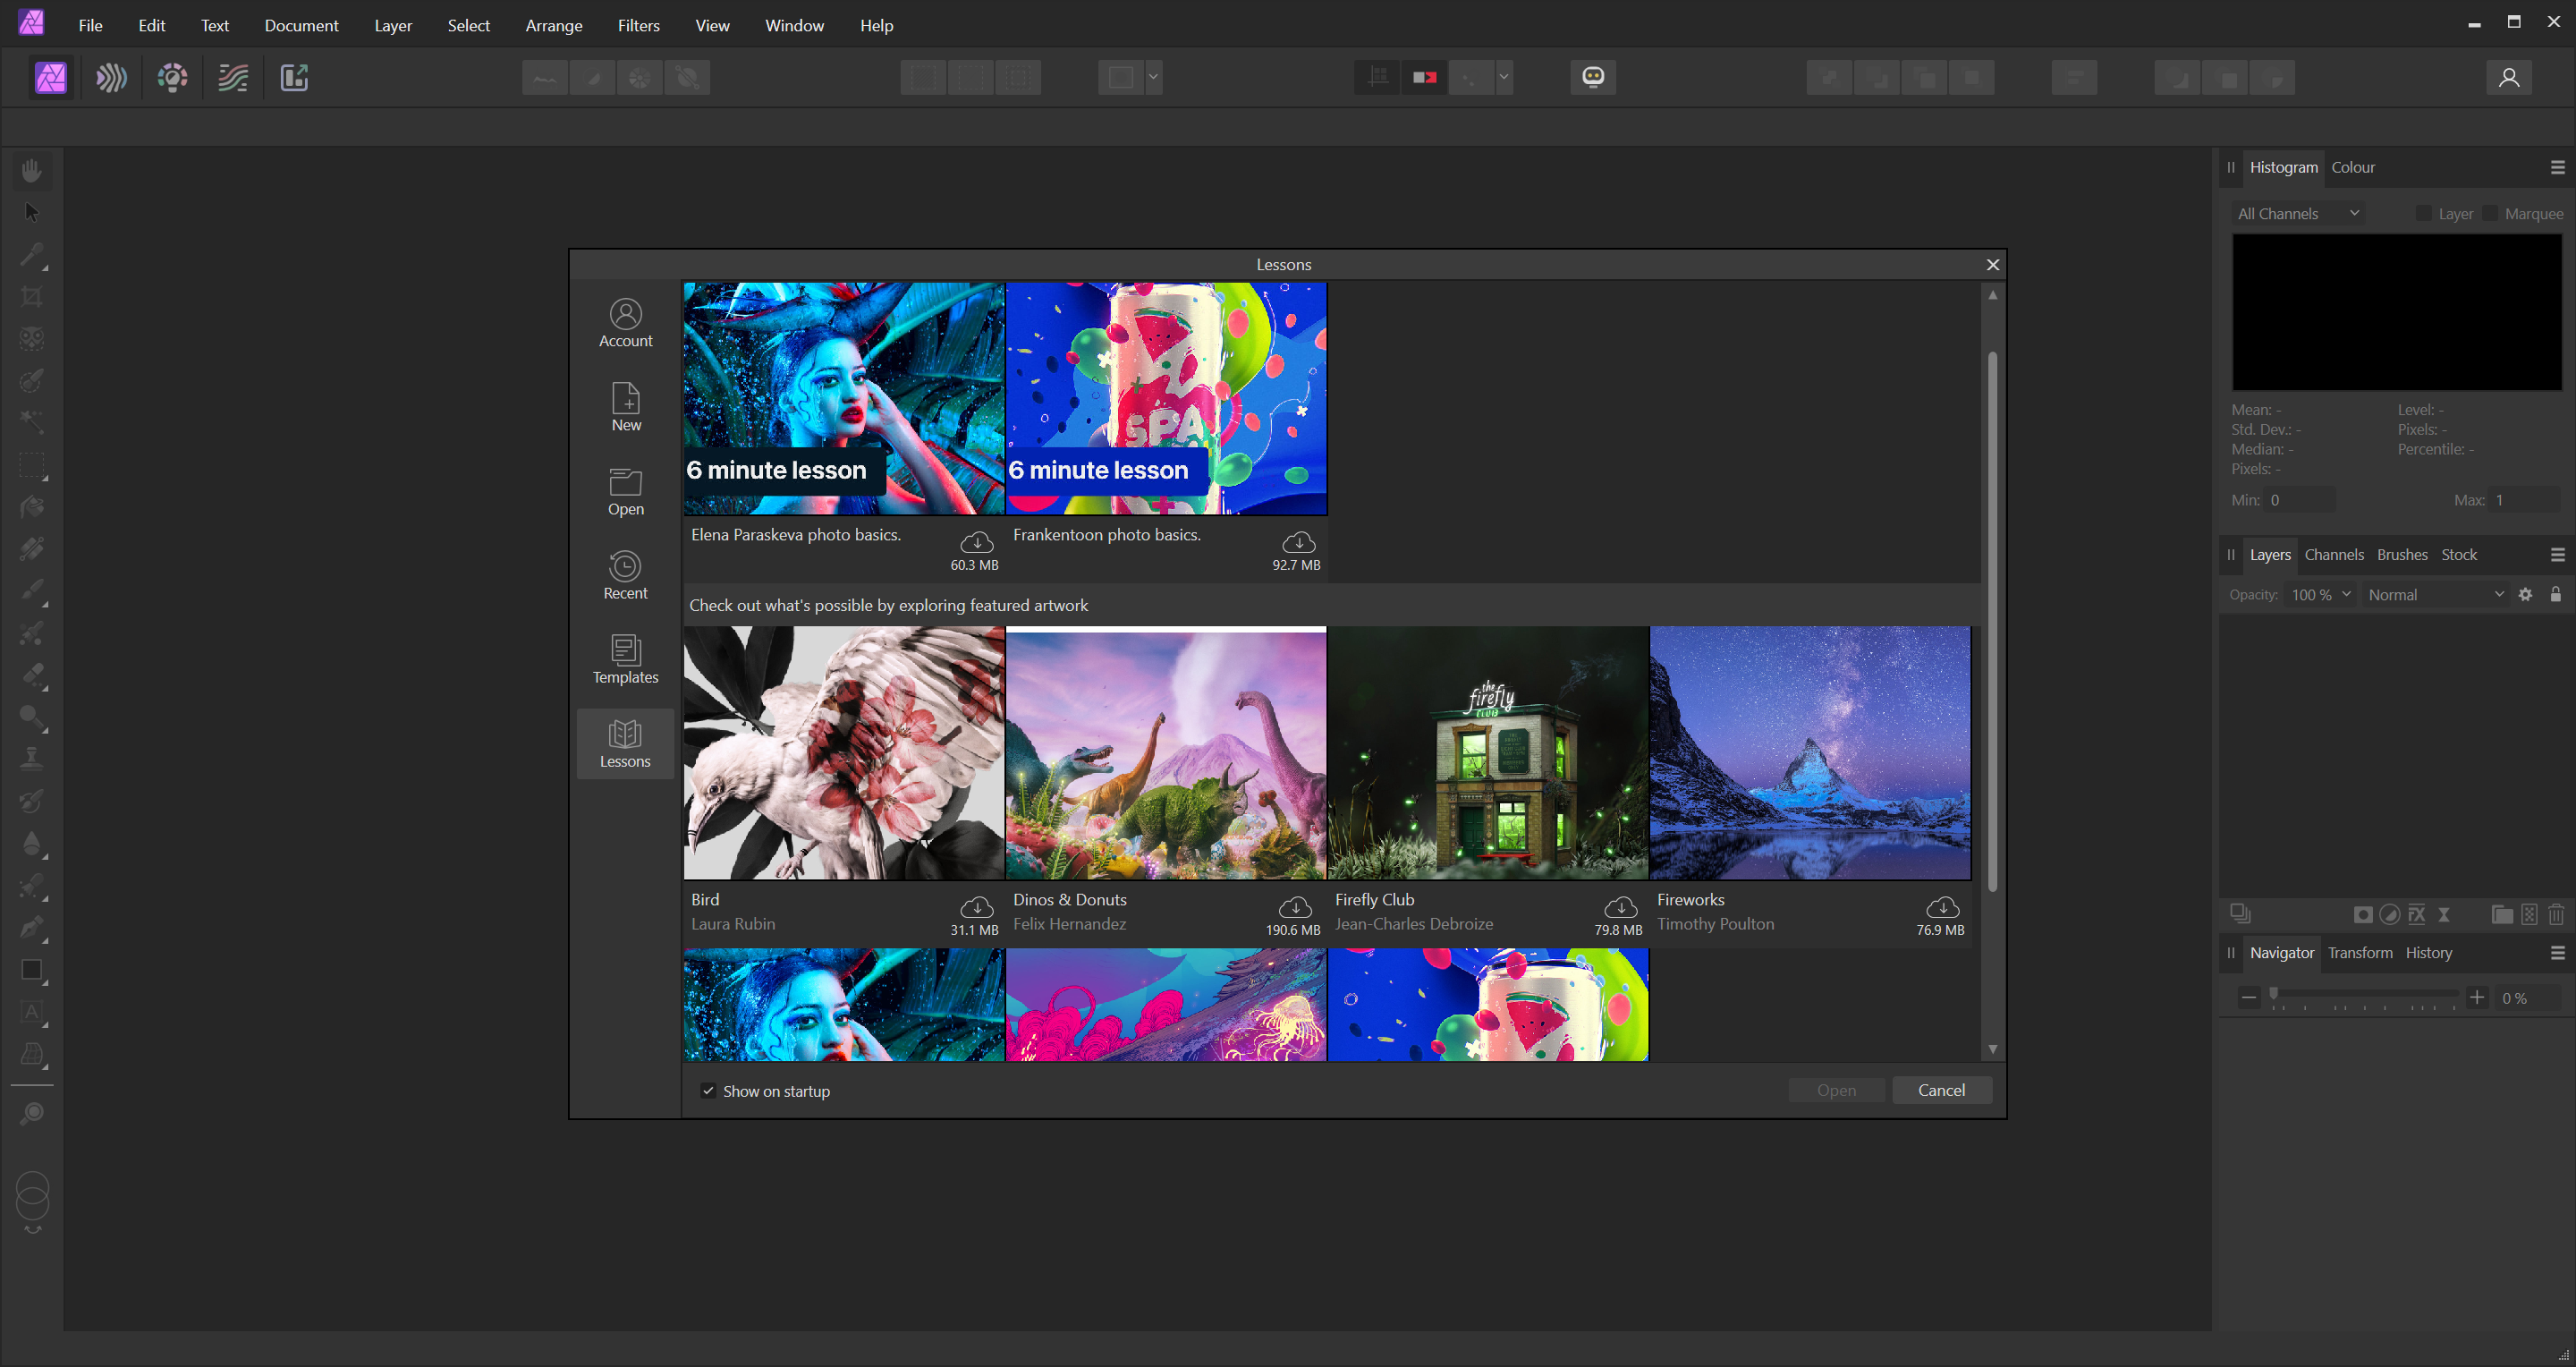Select the Tone Mapping Persona icon

[233, 77]
